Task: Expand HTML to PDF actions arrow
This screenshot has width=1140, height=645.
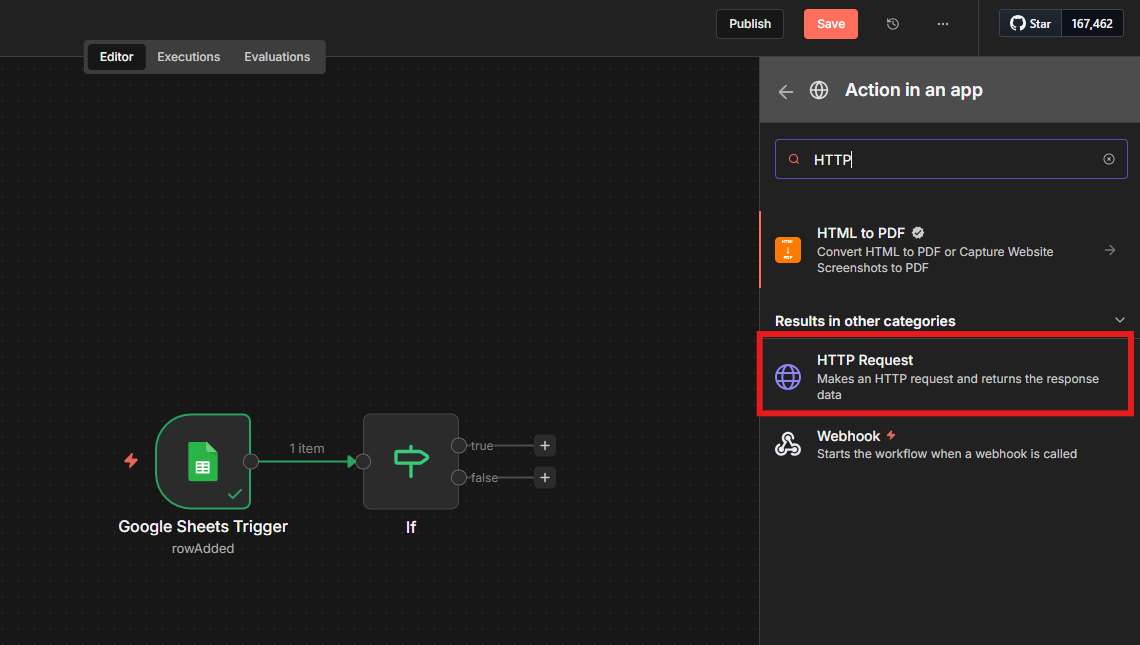Action: point(1110,250)
